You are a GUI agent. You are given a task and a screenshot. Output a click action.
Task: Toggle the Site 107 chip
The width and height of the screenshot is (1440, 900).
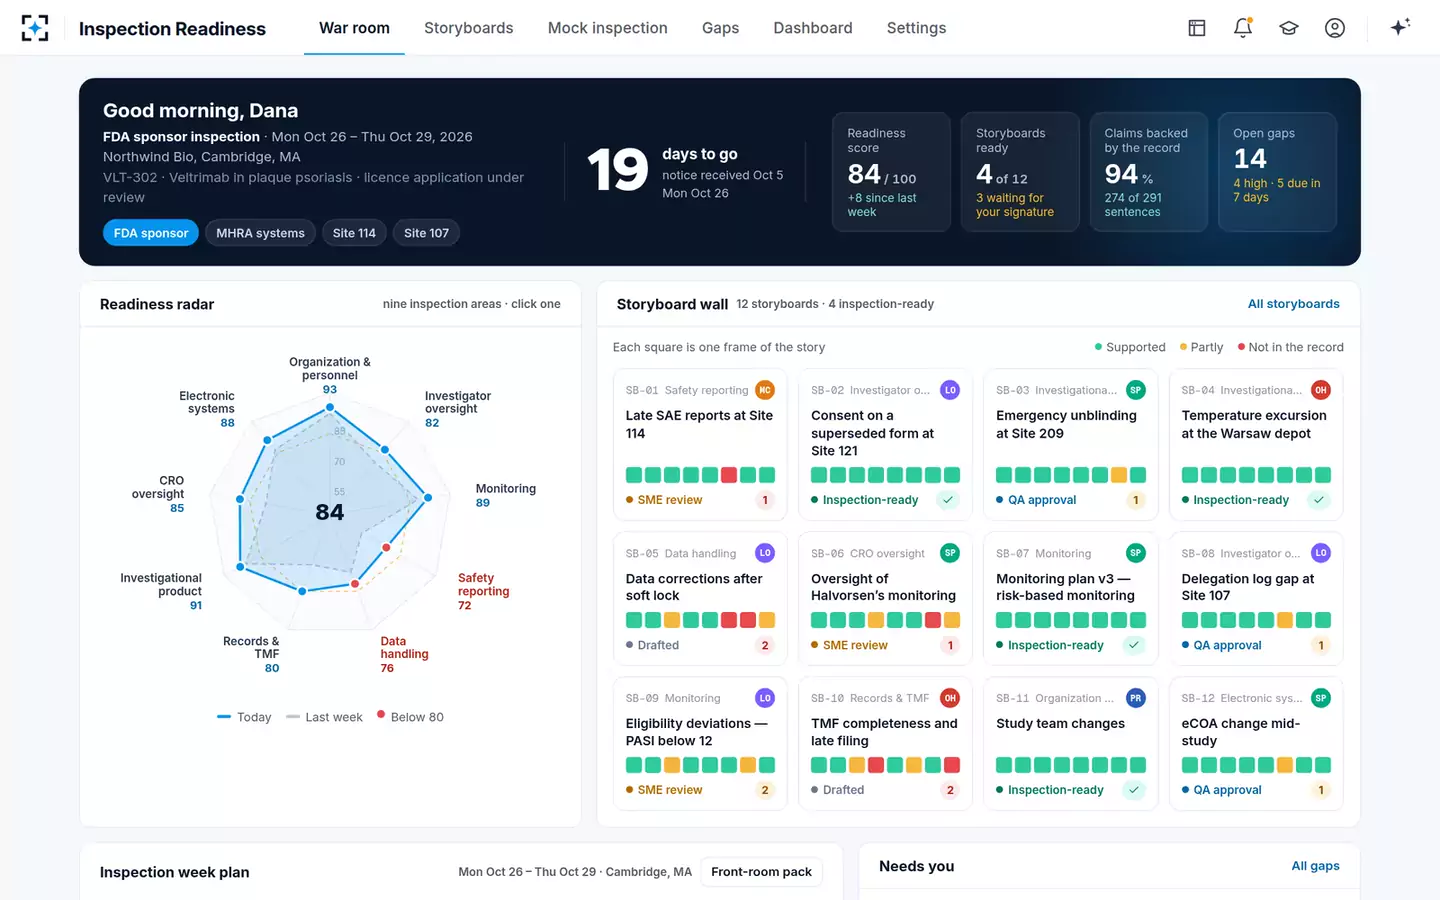pos(426,233)
